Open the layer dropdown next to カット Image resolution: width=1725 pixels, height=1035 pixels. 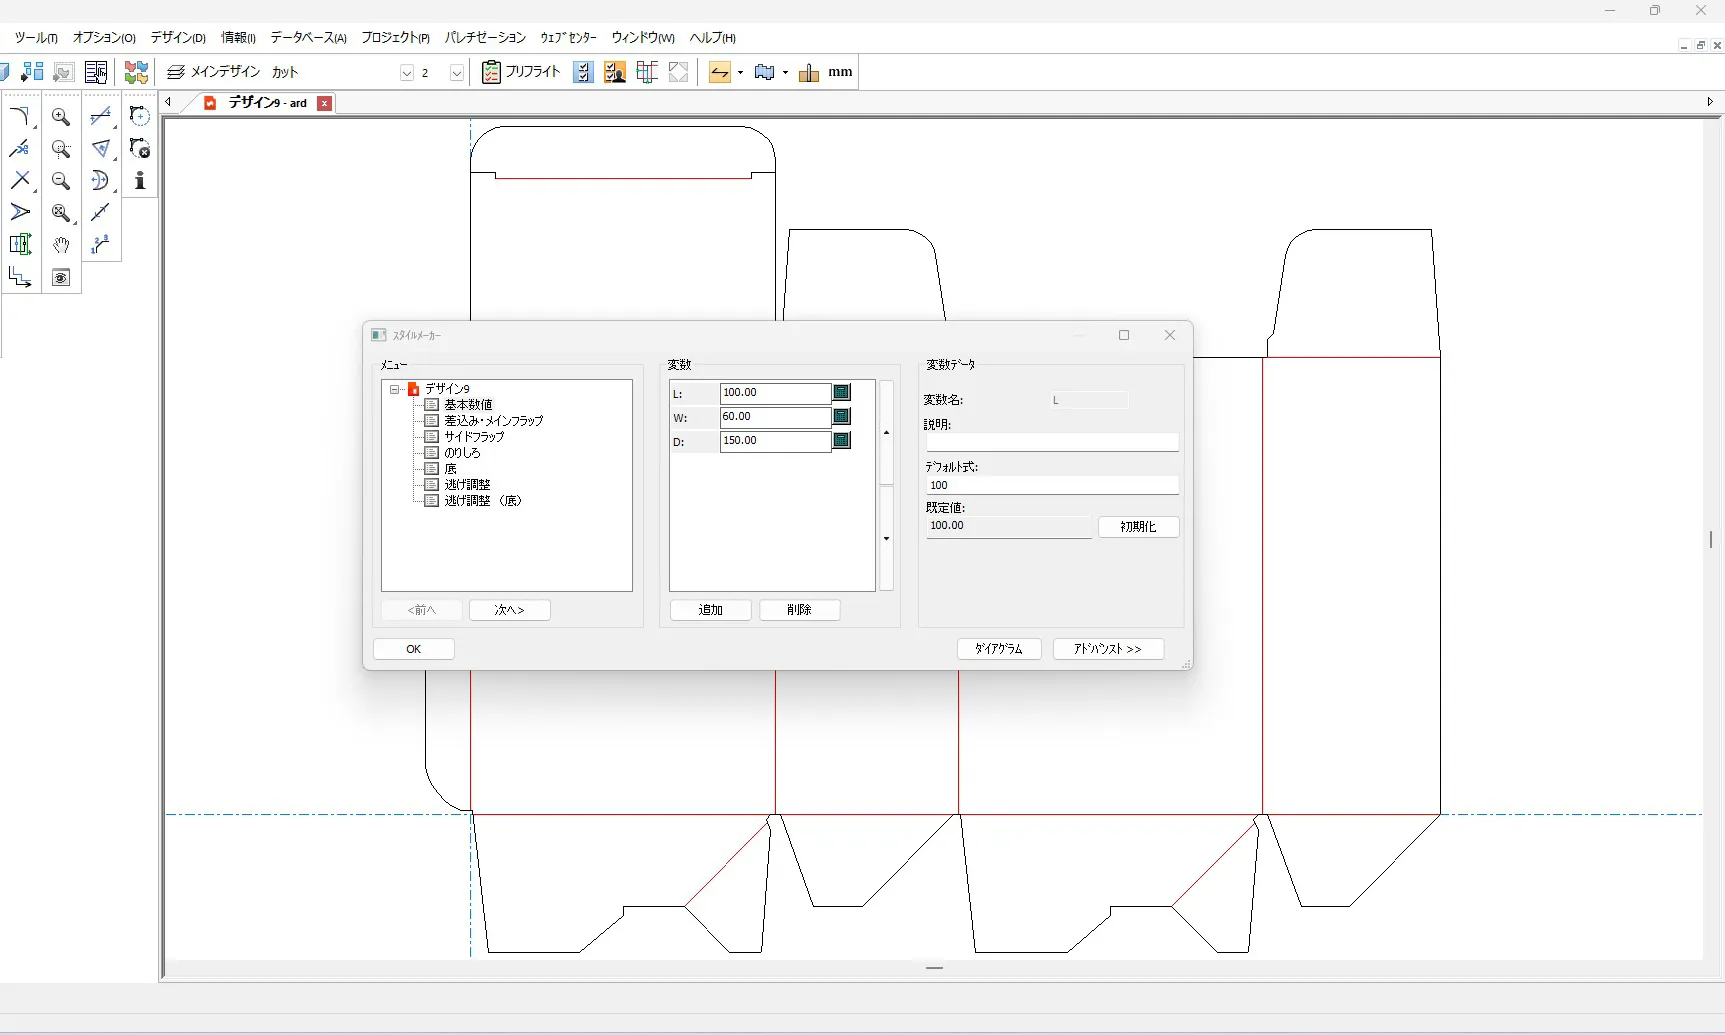coord(406,73)
